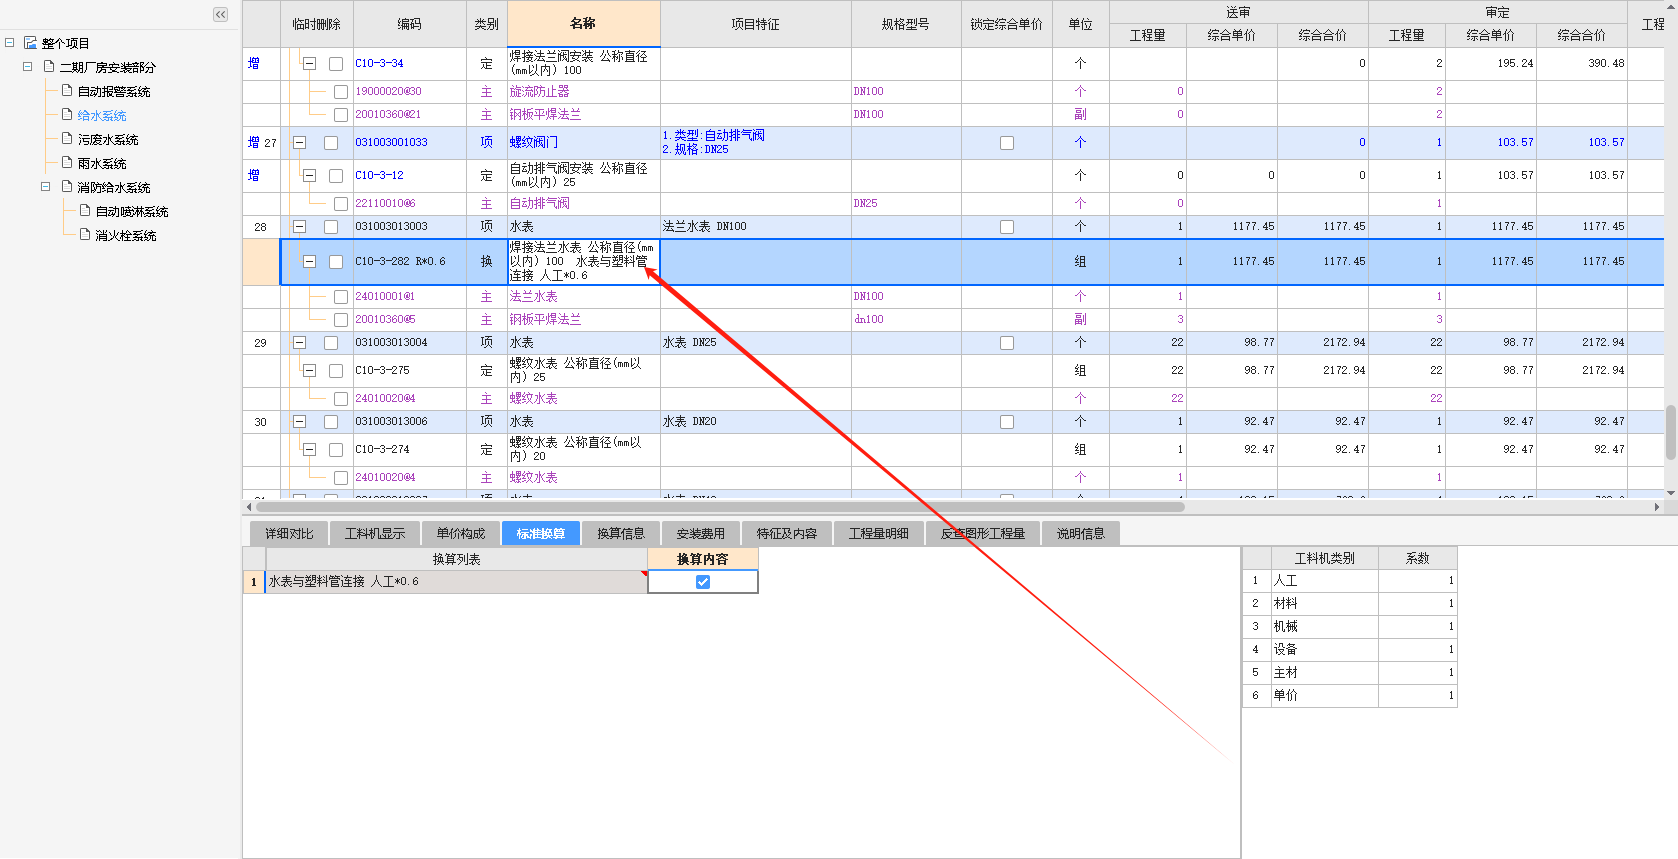1678x859 pixels.
Task: Tick temporary-delete checkbox for C10-3-282 row
Action: point(336,262)
